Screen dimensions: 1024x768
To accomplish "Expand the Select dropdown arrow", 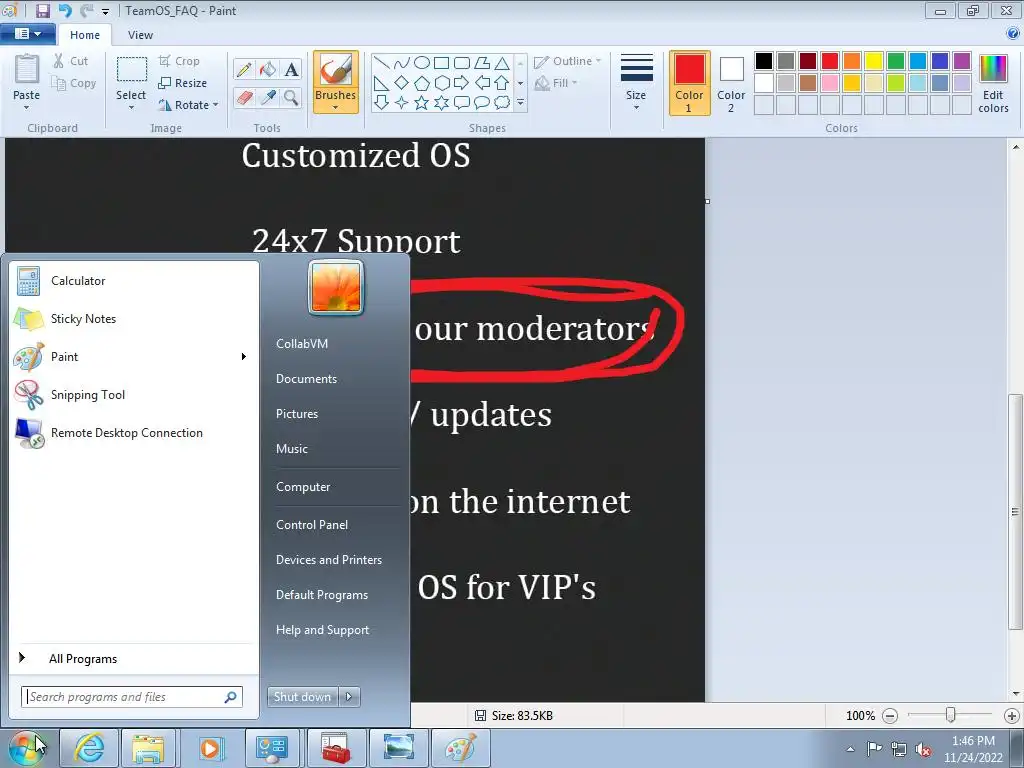I will (131, 107).
